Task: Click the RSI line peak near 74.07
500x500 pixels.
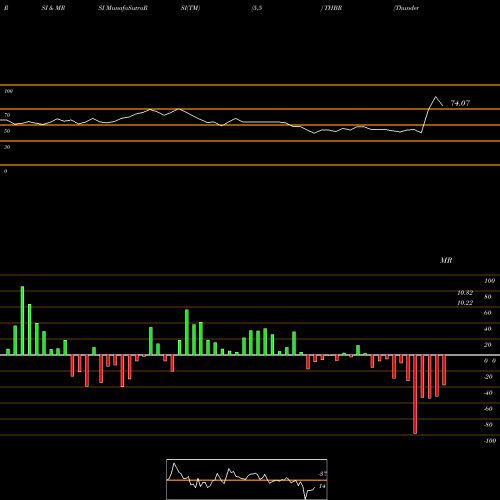Action: (435, 97)
